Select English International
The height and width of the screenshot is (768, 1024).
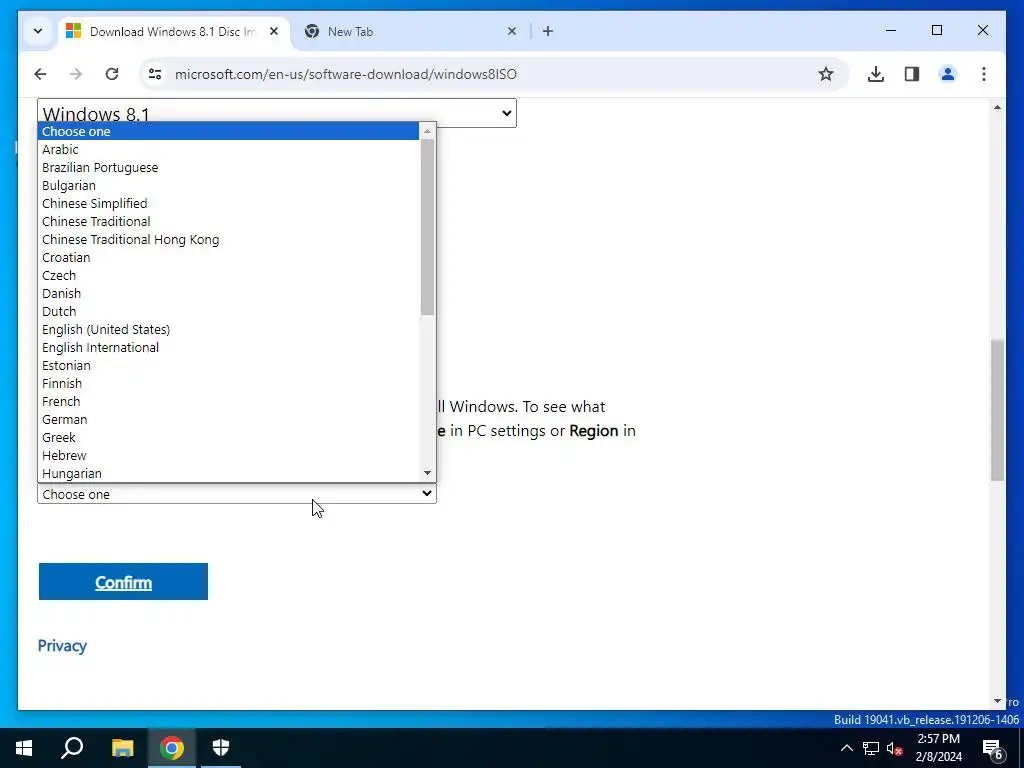point(228,347)
